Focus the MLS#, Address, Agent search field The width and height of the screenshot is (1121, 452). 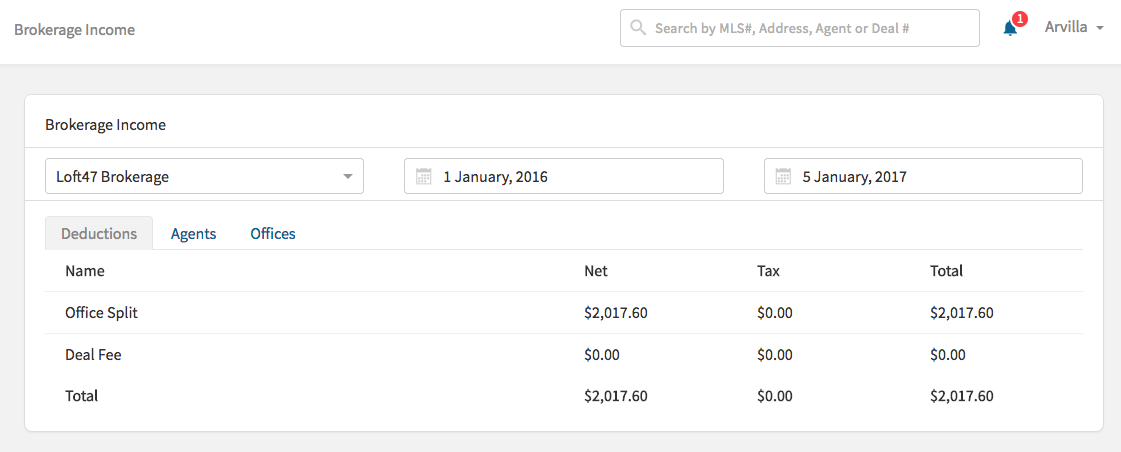[x=810, y=29]
